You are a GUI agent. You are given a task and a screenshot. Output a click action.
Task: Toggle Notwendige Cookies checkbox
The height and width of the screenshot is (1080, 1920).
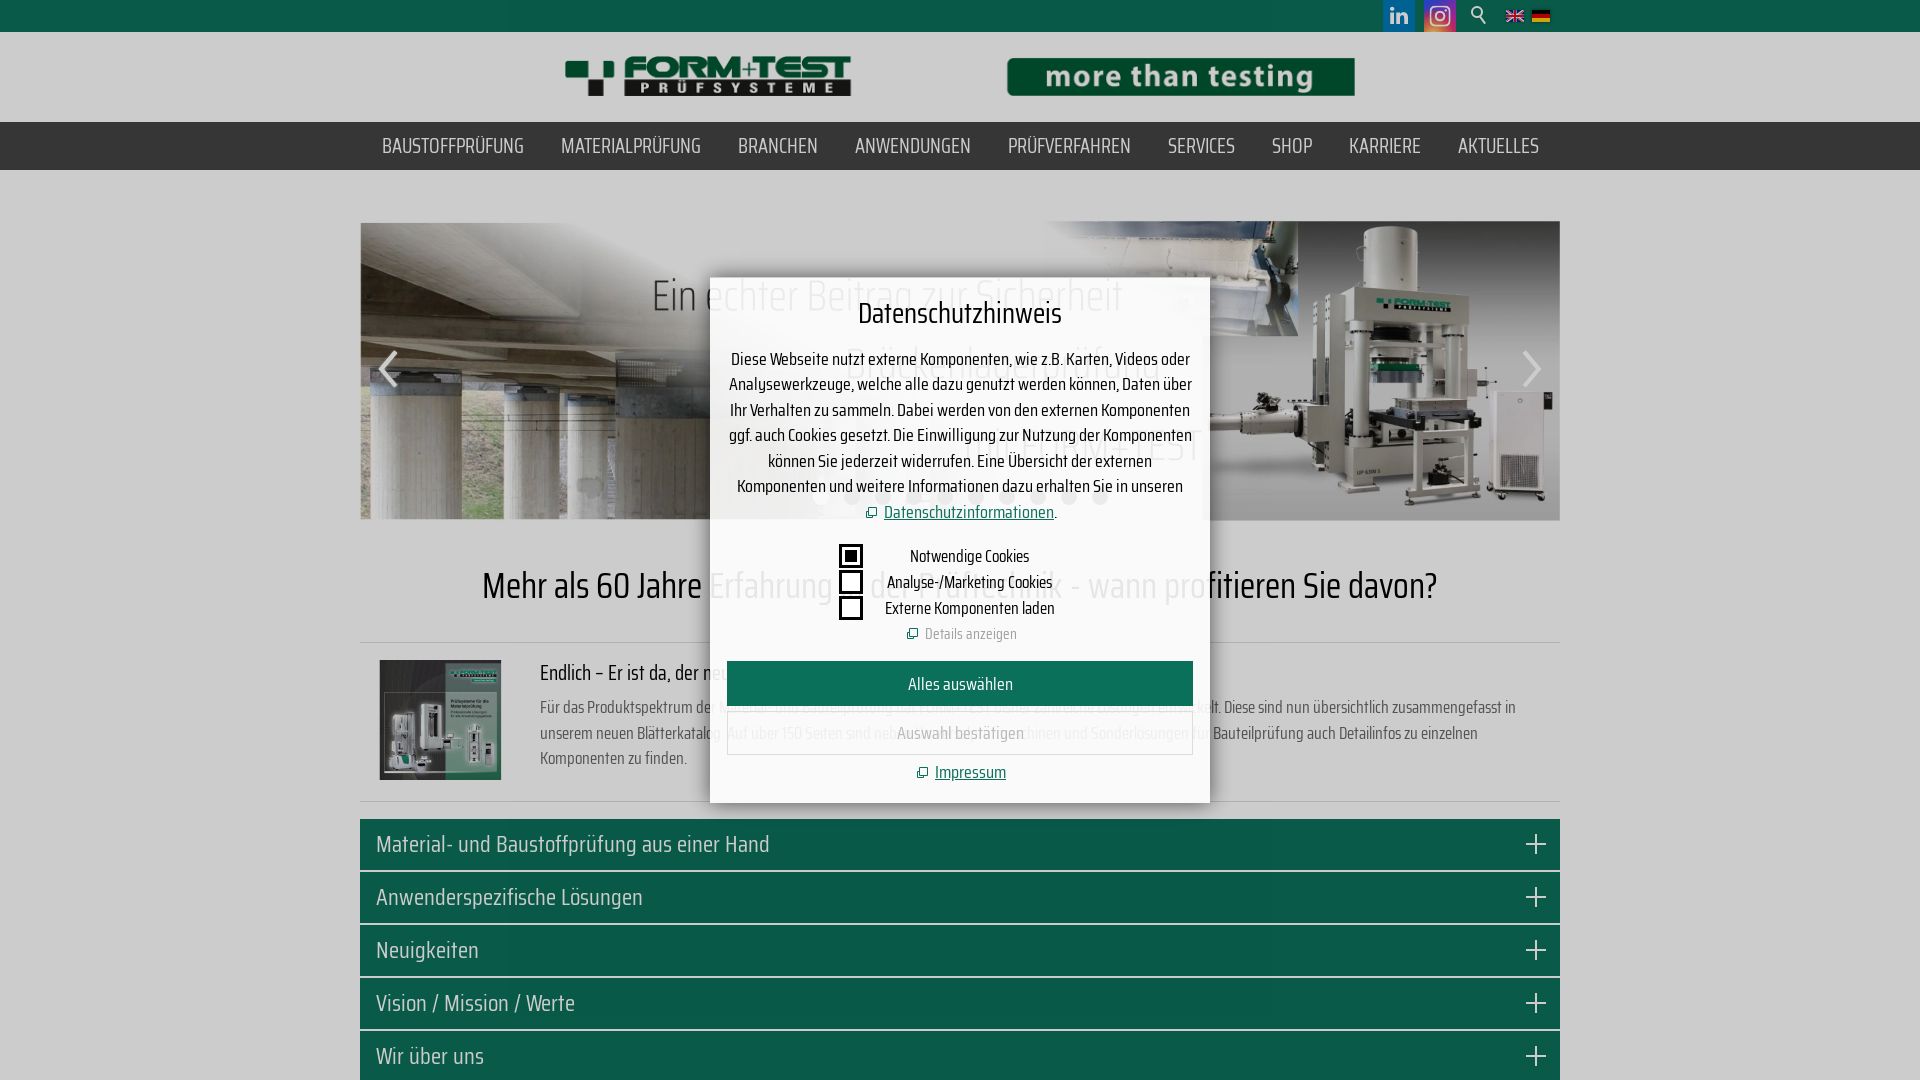click(851, 555)
